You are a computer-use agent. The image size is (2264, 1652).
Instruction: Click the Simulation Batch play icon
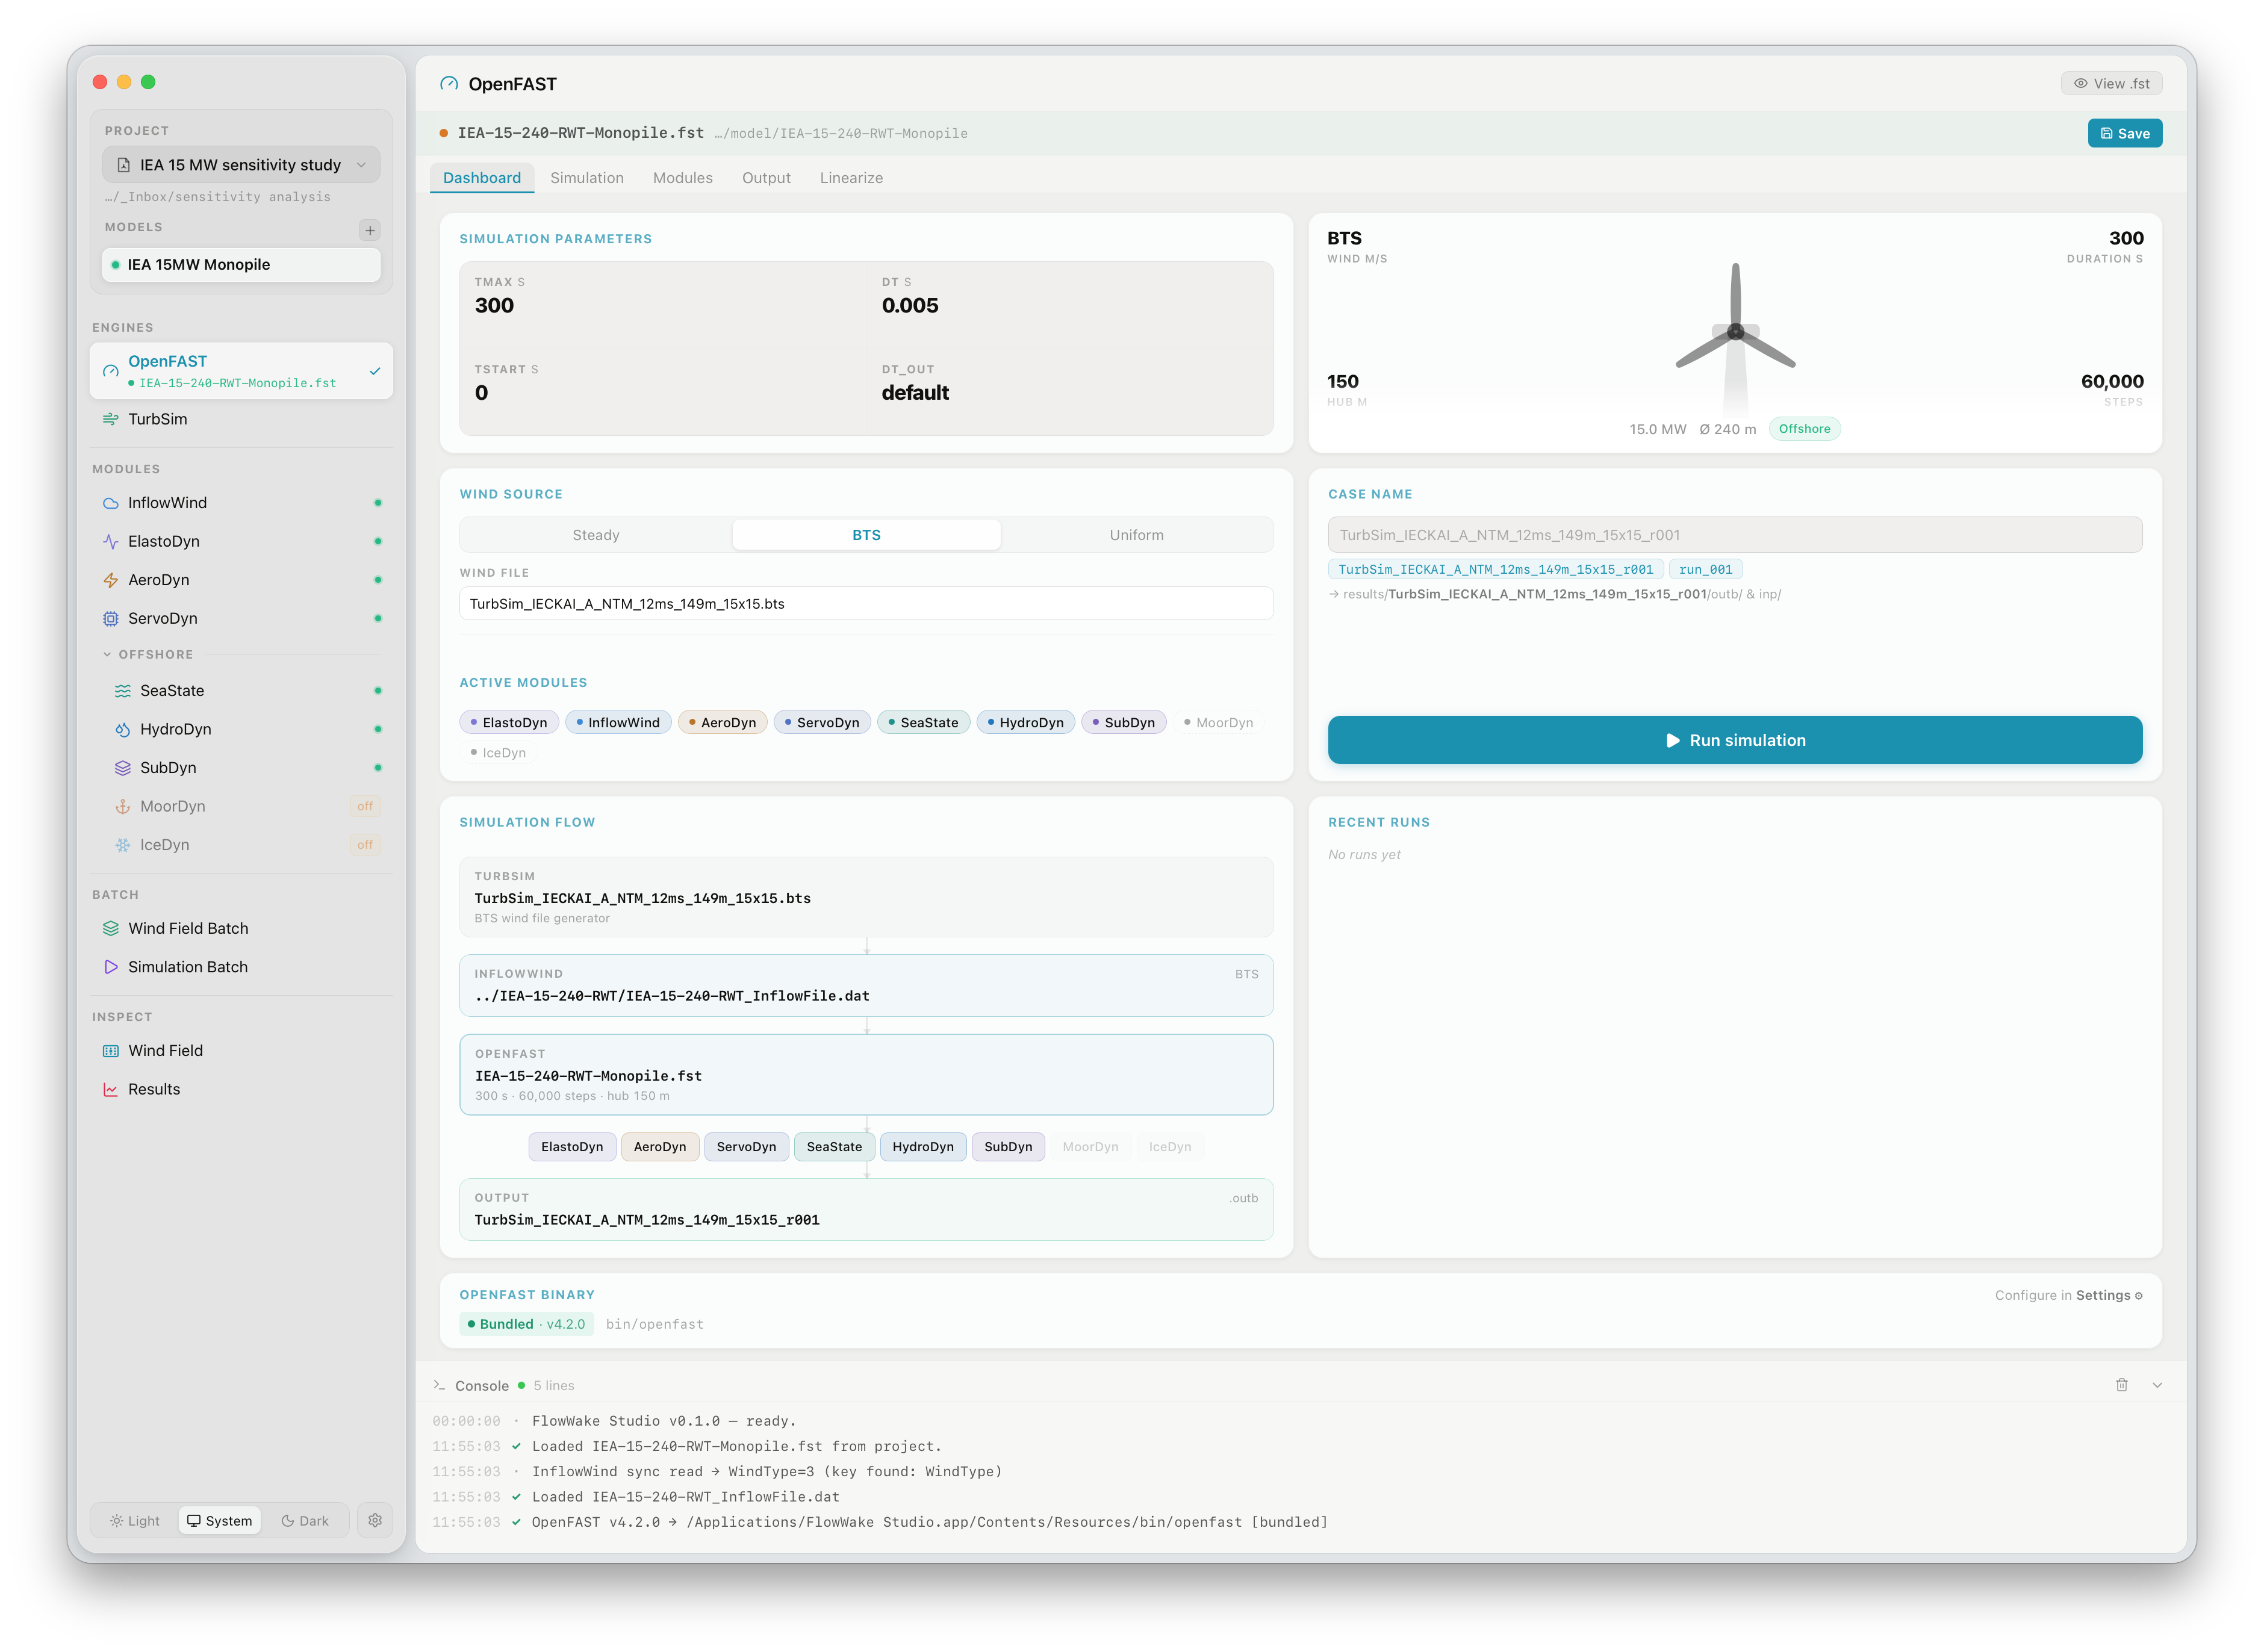tap(111, 967)
